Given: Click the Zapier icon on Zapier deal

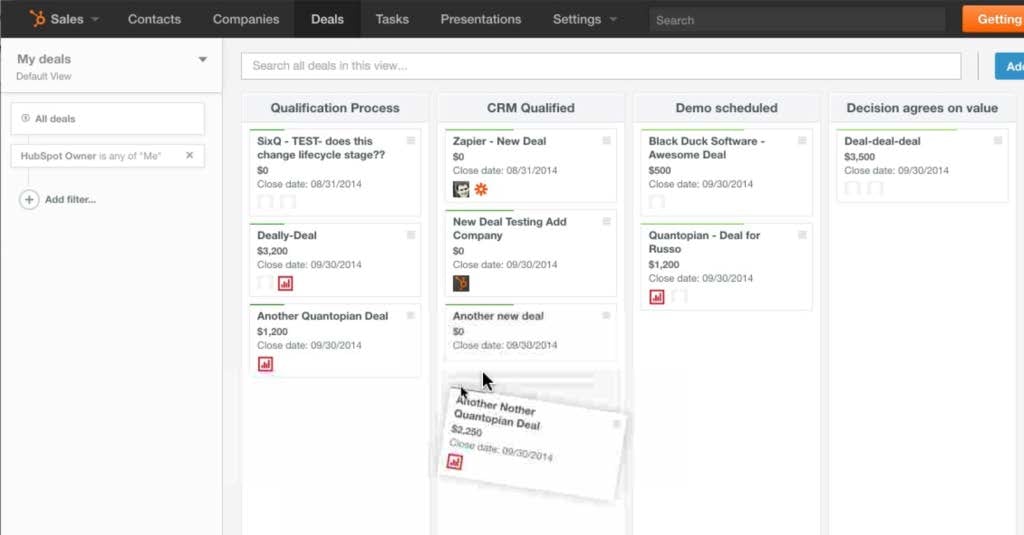Looking at the screenshot, I should point(481,189).
